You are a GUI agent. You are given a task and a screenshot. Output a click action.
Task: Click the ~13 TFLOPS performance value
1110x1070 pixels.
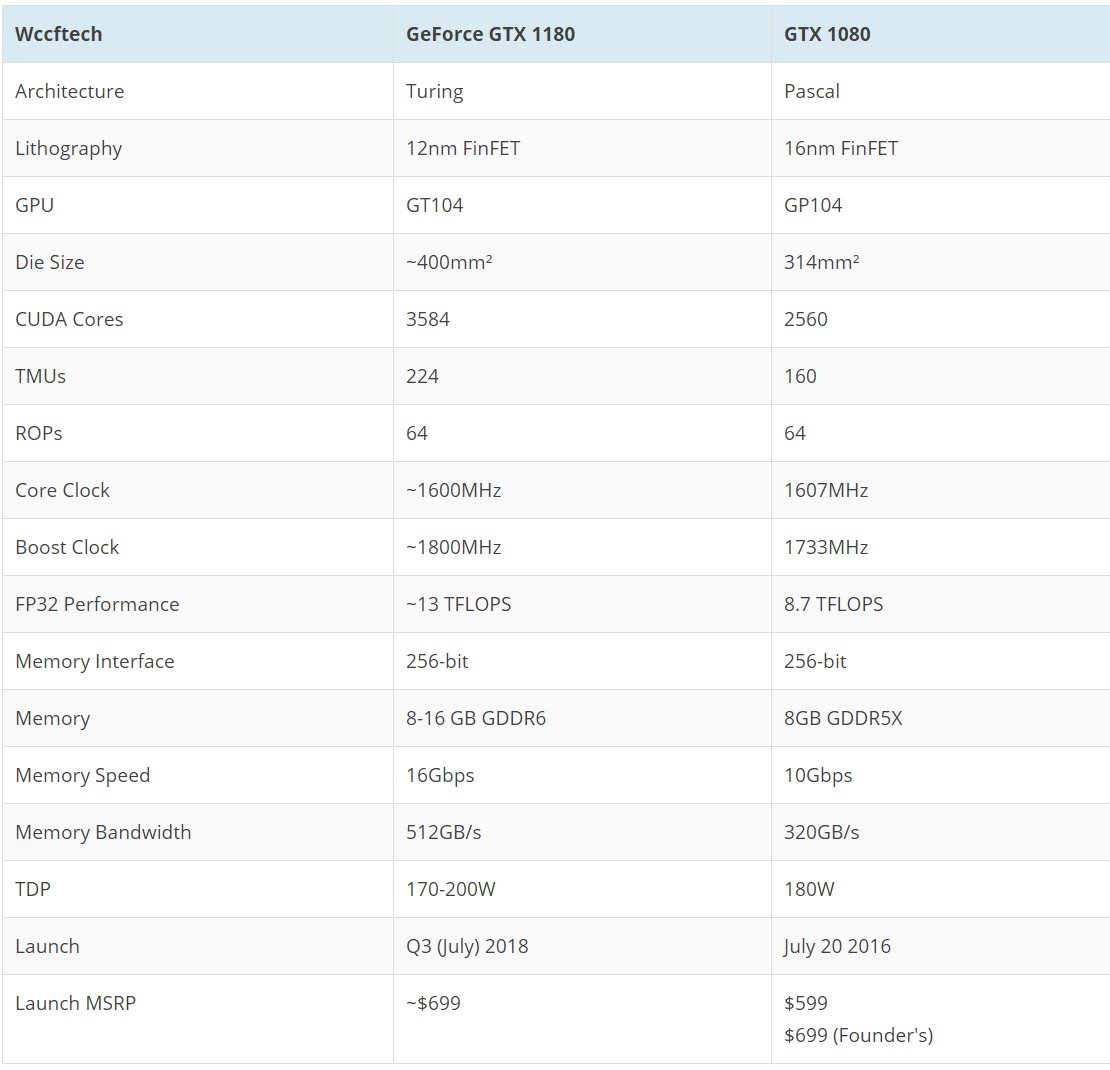tap(459, 604)
